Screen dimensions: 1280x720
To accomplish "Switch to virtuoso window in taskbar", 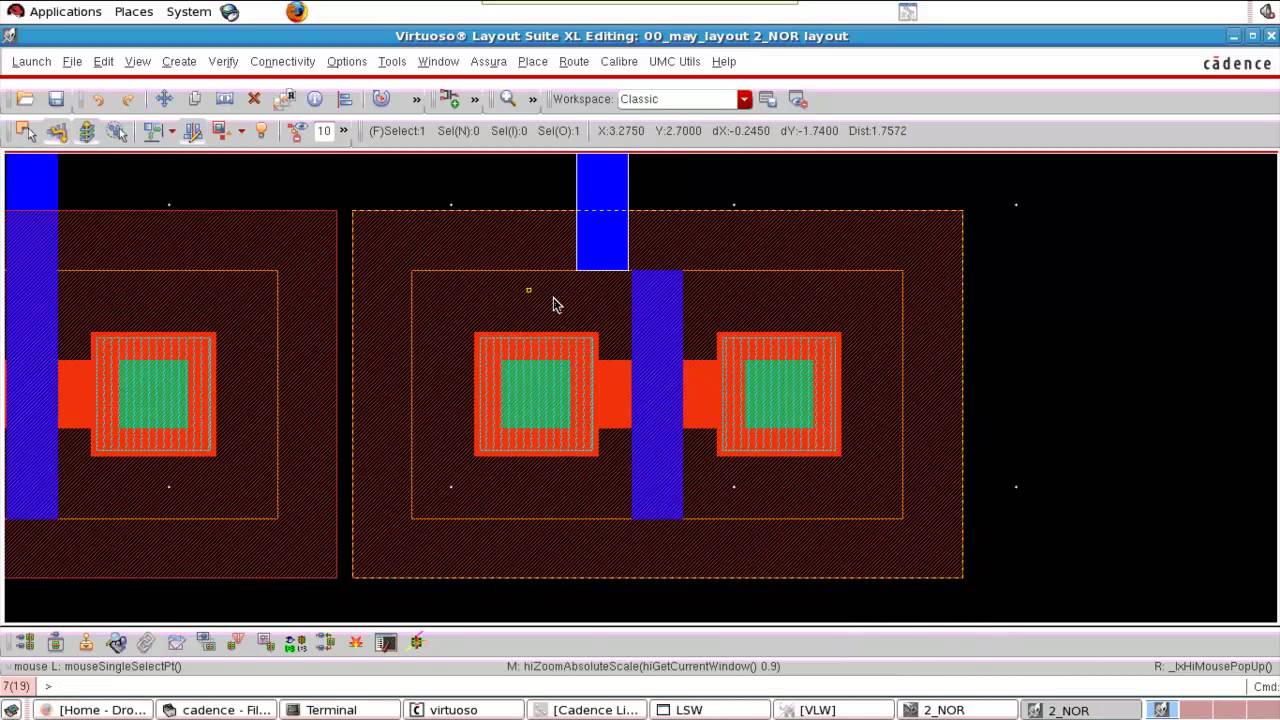I will (463, 710).
